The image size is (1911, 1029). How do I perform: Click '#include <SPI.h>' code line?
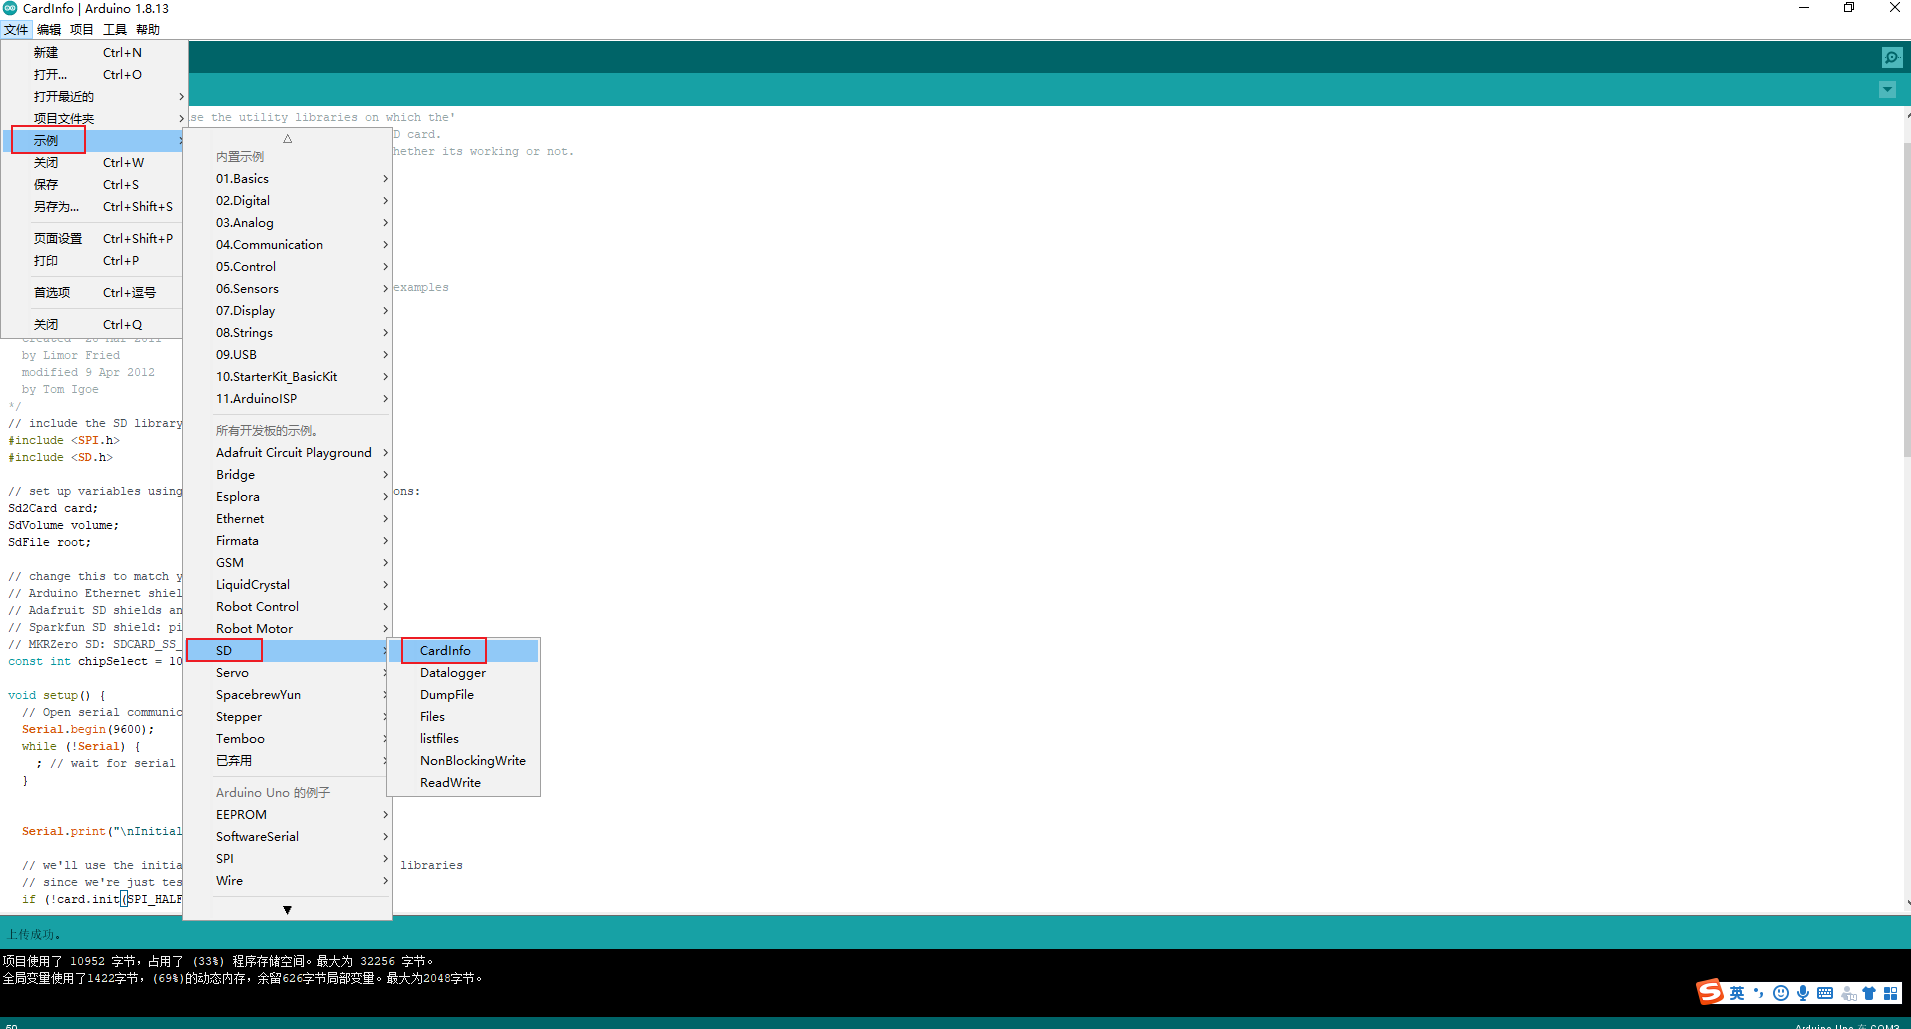[64, 440]
